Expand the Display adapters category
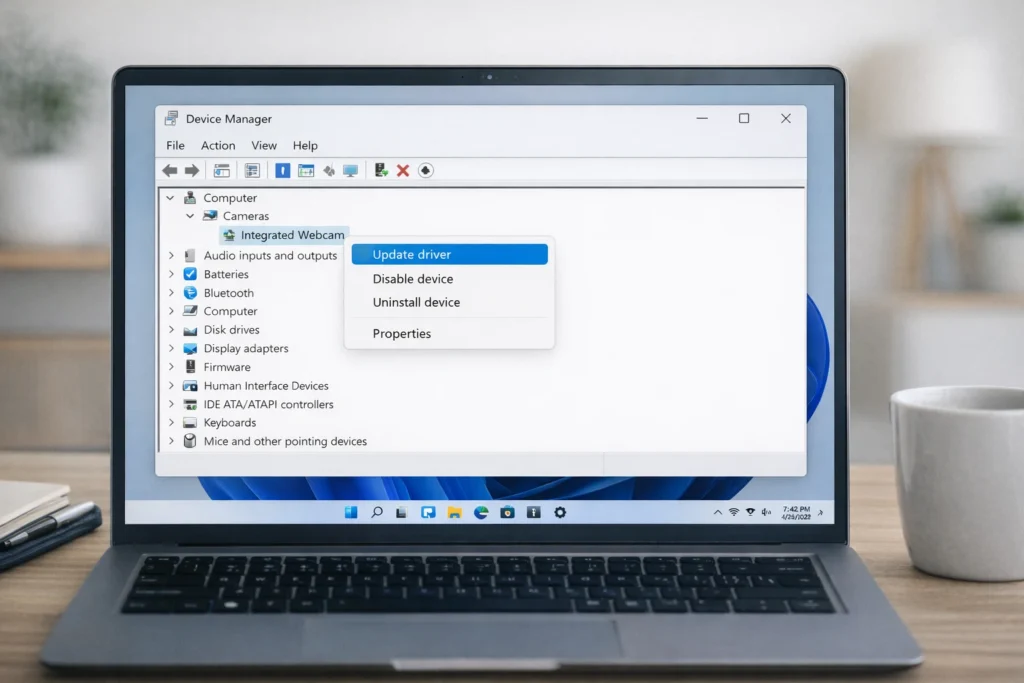Image resolution: width=1024 pixels, height=683 pixels. tap(171, 349)
